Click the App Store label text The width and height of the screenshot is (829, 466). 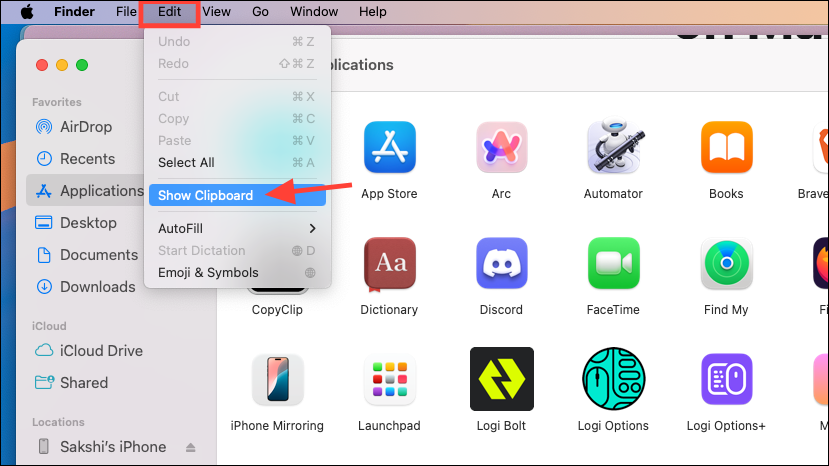389,194
